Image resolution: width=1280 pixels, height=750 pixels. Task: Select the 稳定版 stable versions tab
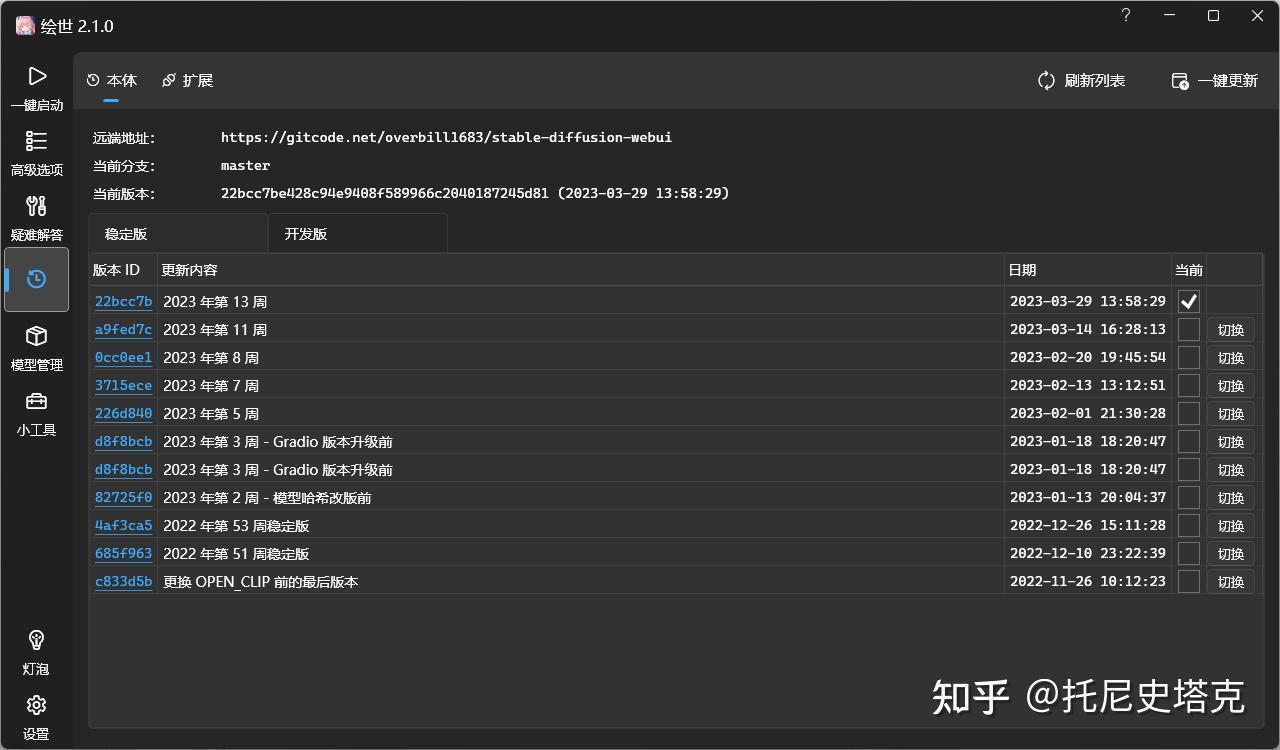click(x=178, y=233)
